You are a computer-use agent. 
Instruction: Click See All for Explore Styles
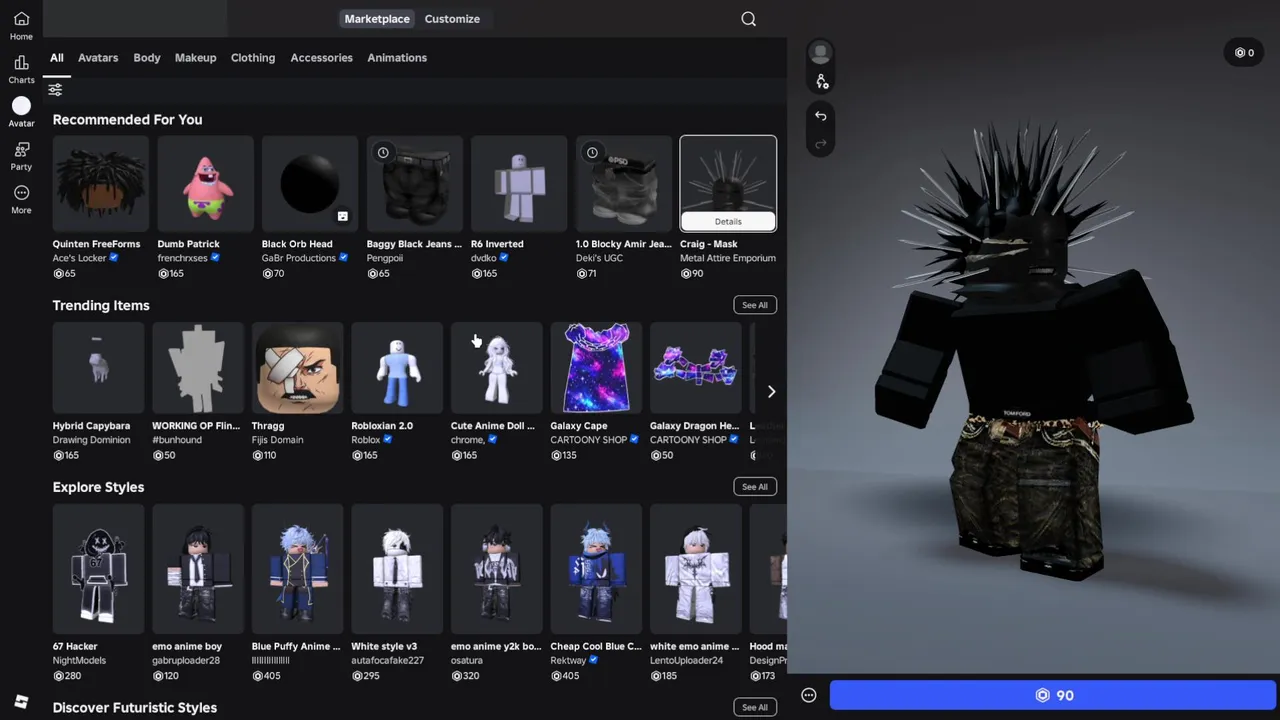click(x=755, y=487)
